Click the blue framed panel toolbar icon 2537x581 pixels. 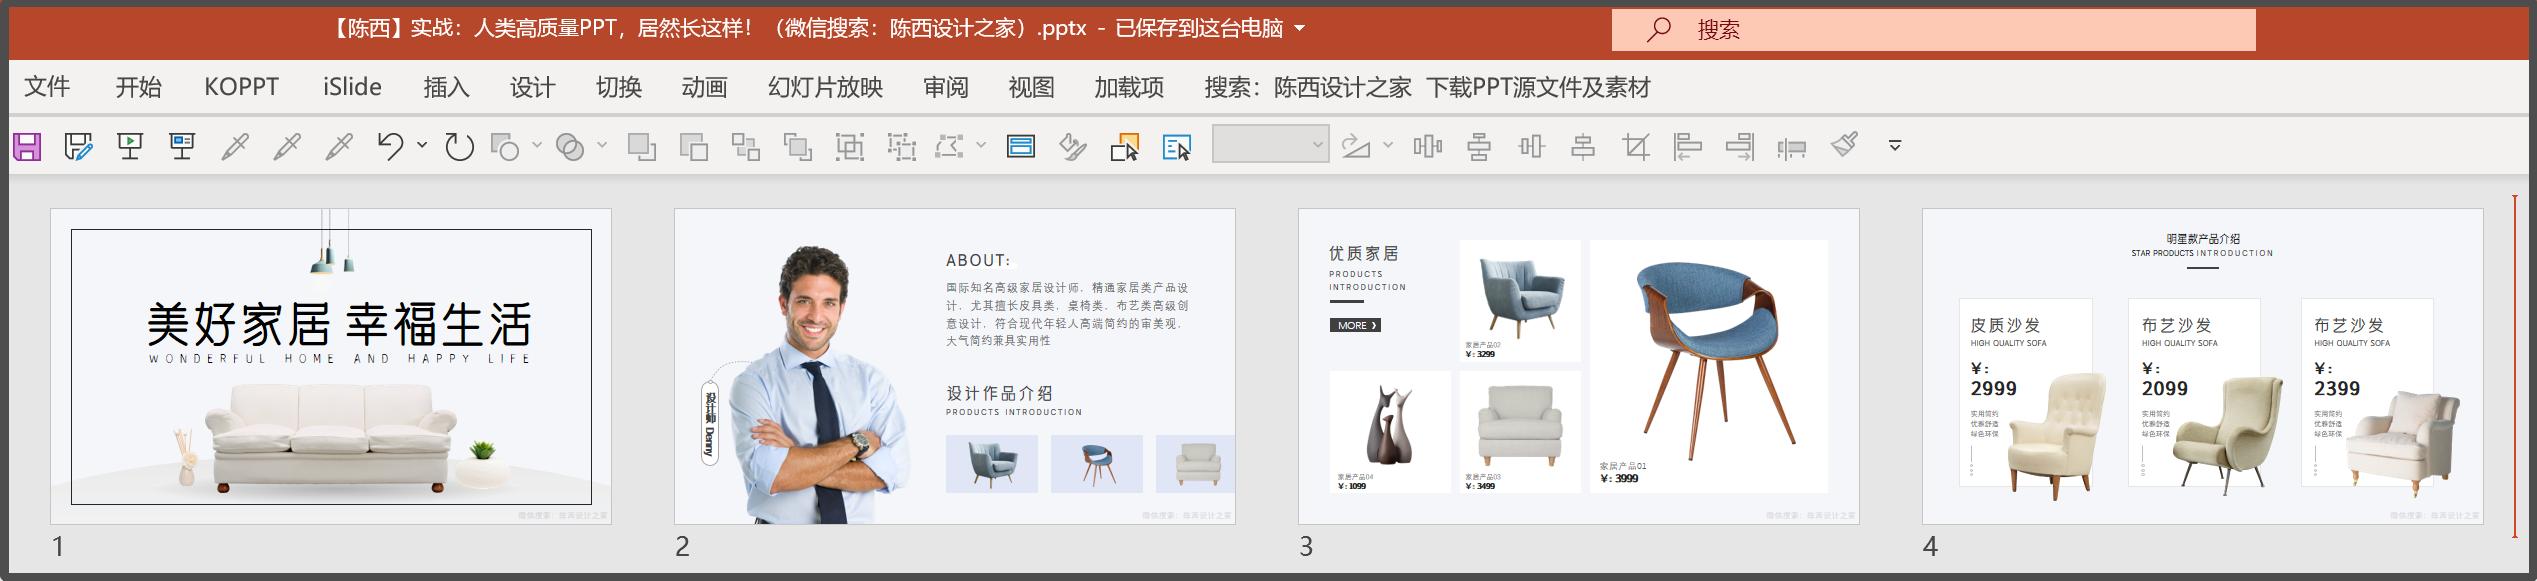pyautogui.click(x=1020, y=147)
